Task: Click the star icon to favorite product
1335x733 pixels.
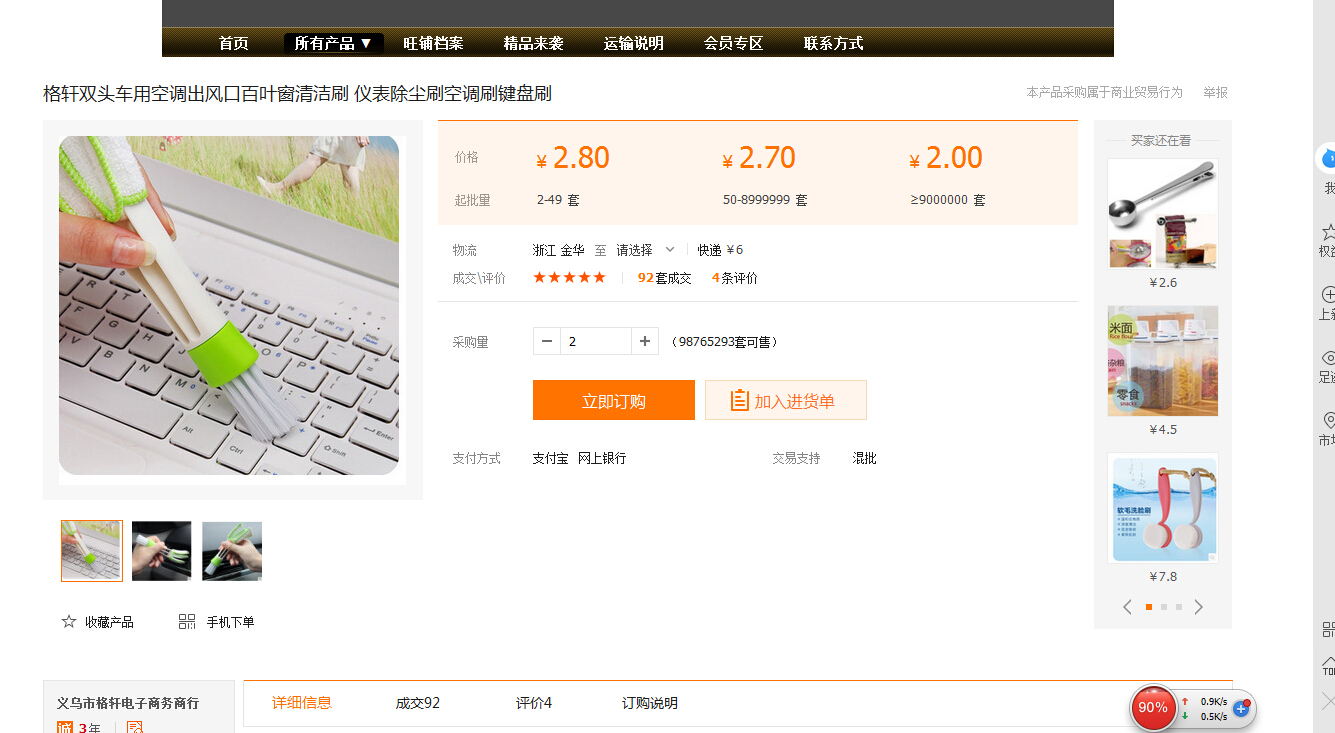Action: tap(69, 622)
